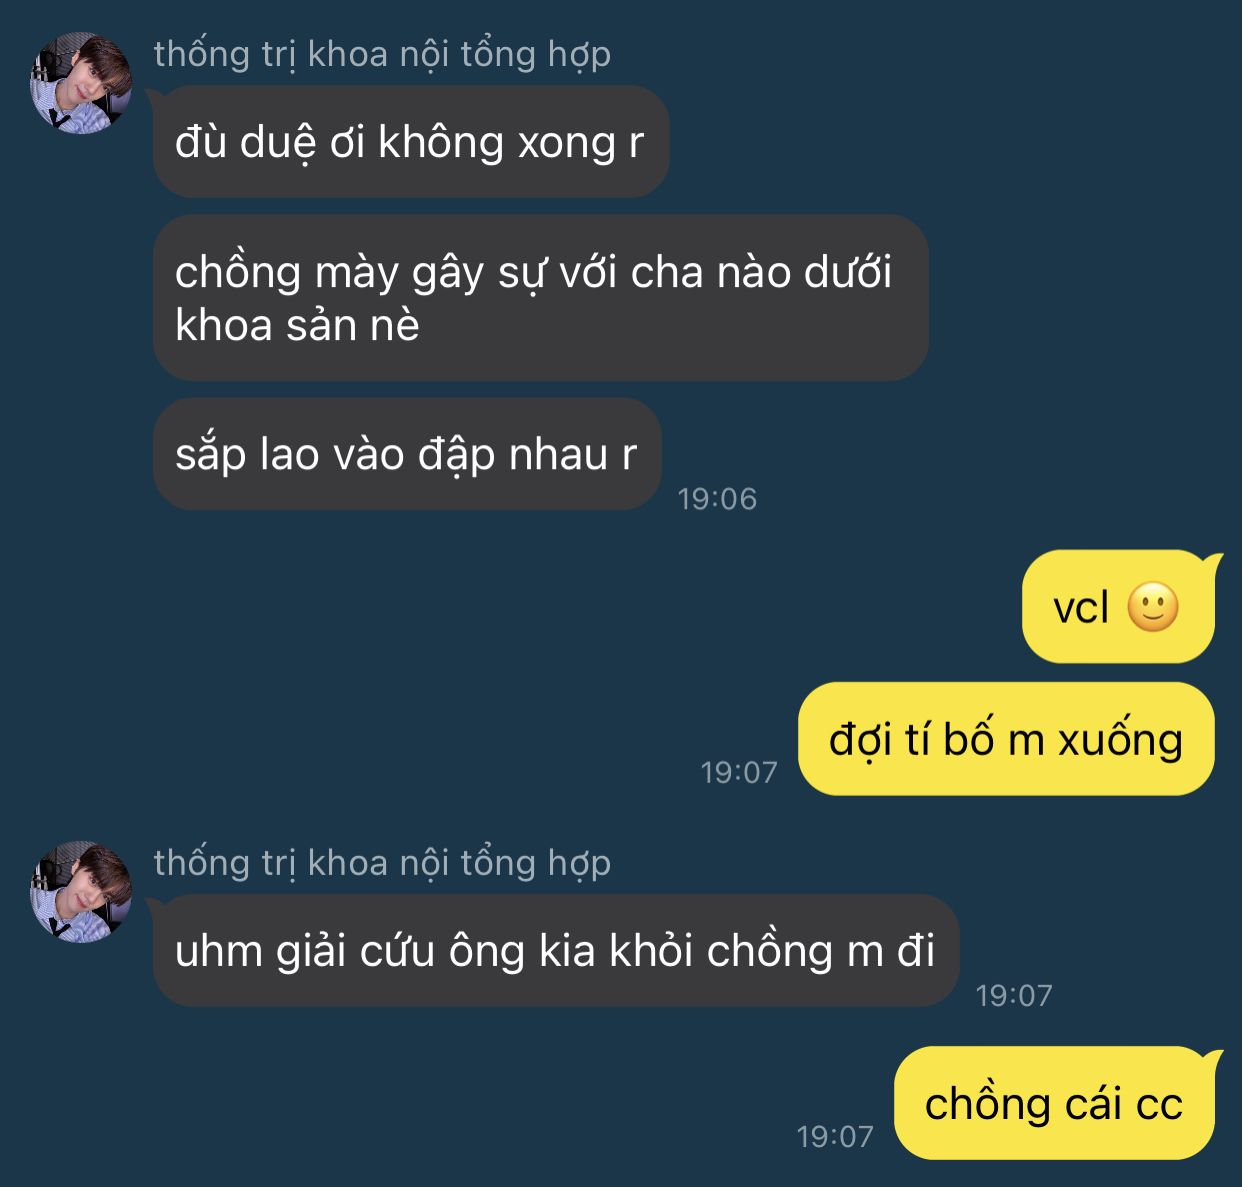Tap the smiley emoji in the vcl message
1242x1187 pixels.
[1153, 607]
